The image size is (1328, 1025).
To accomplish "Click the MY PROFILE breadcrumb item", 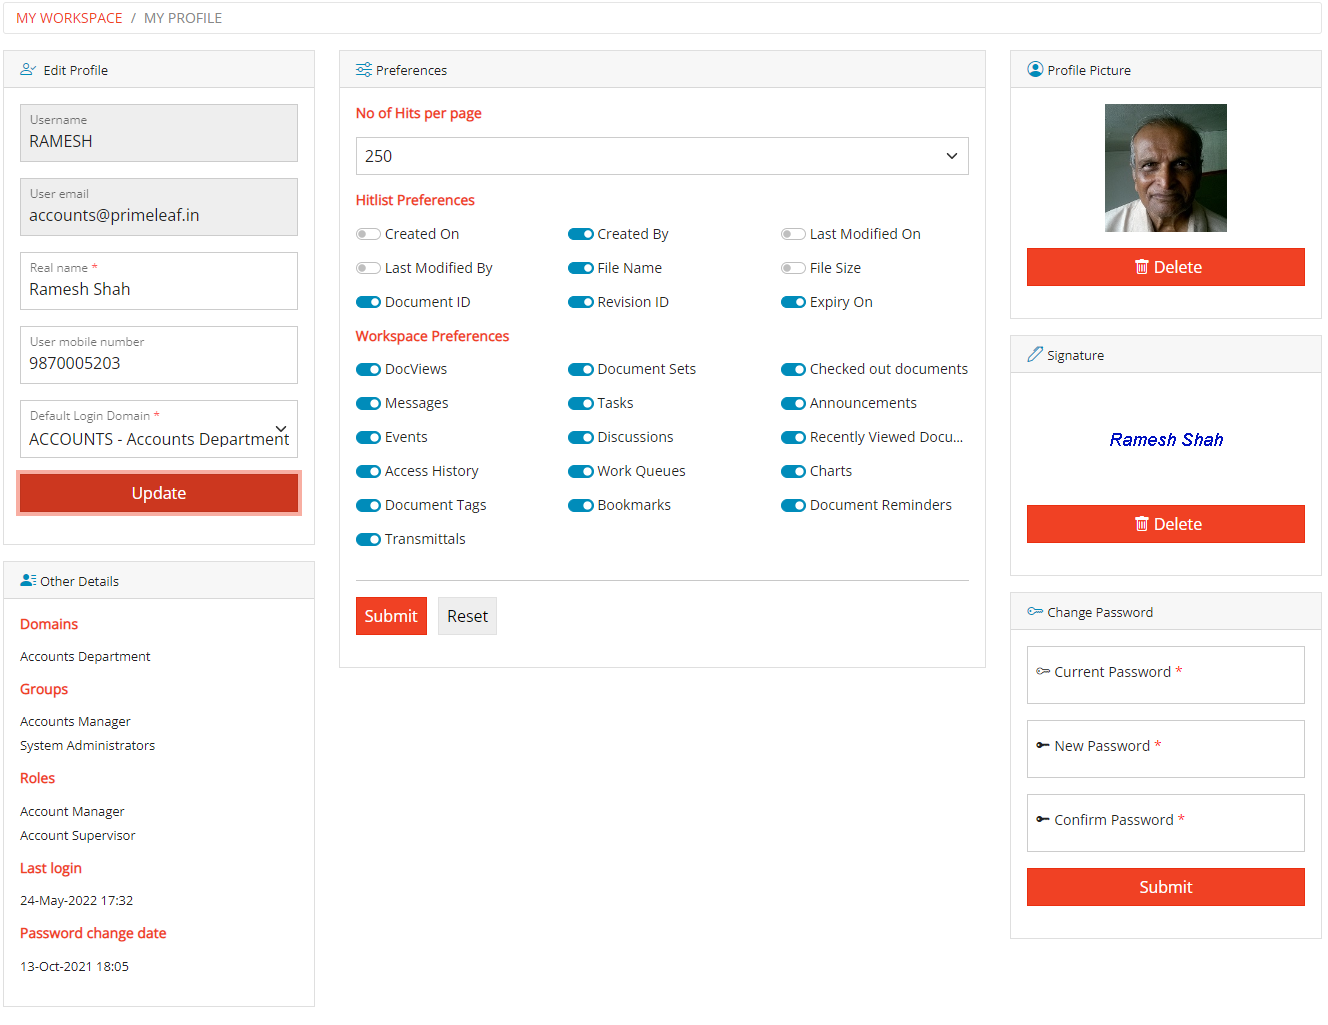I will [x=183, y=18].
